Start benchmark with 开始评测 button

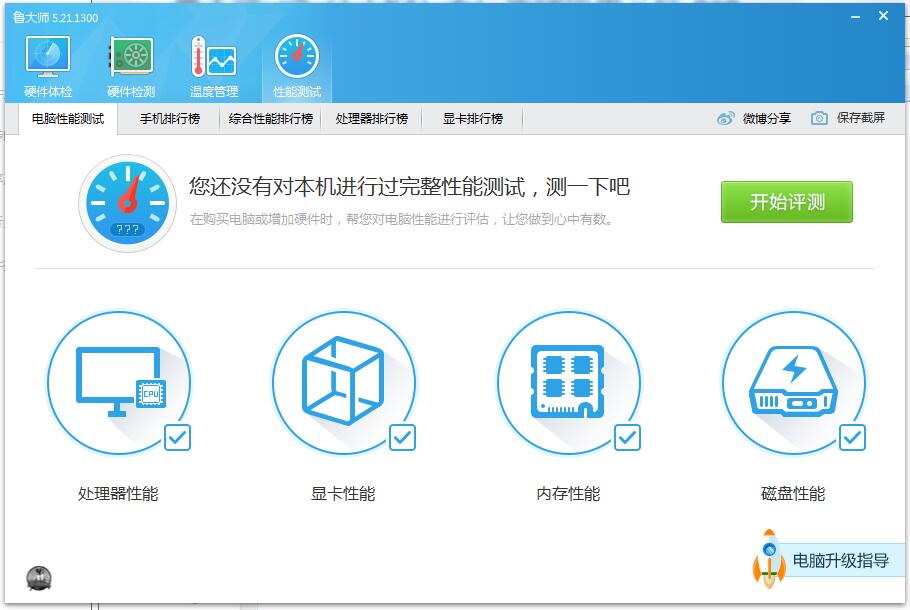787,202
